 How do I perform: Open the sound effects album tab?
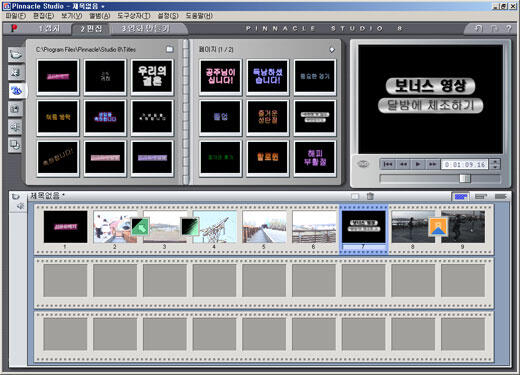pyautogui.click(x=16, y=127)
